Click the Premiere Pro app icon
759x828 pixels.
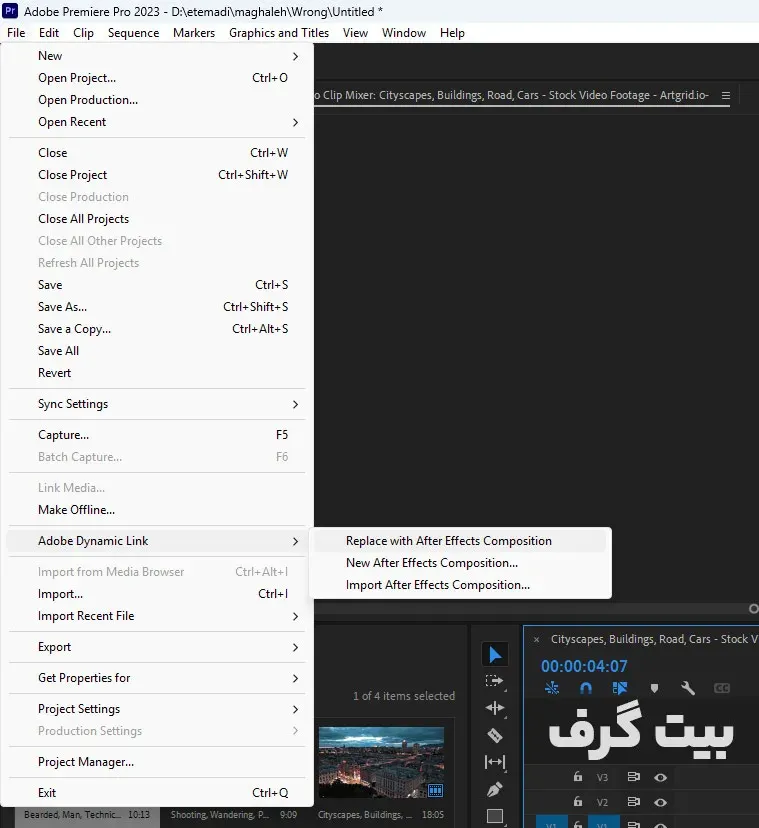pos(10,11)
